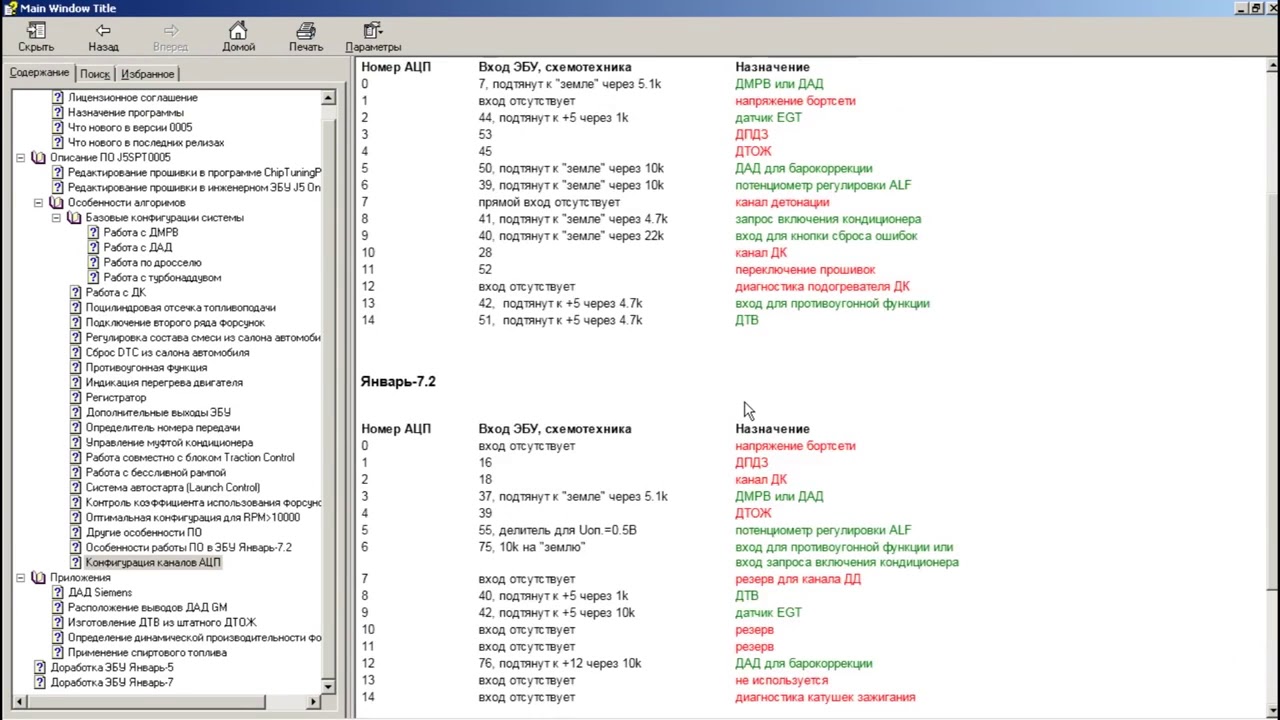Screen dimensions: 1280x720
Task: Click the contents tree scroll-right arrow
Action: (313, 702)
